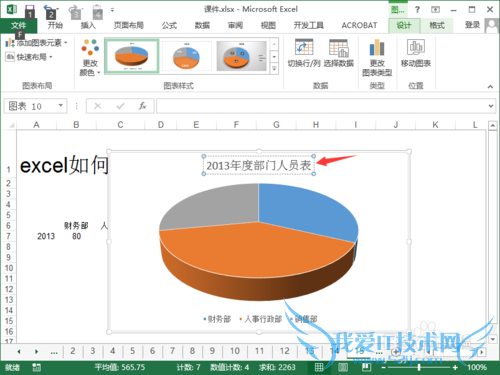This screenshot has height=375, width=500.
Task: Click the Insert Function fx icon
Action: click(x=142, y=106)
